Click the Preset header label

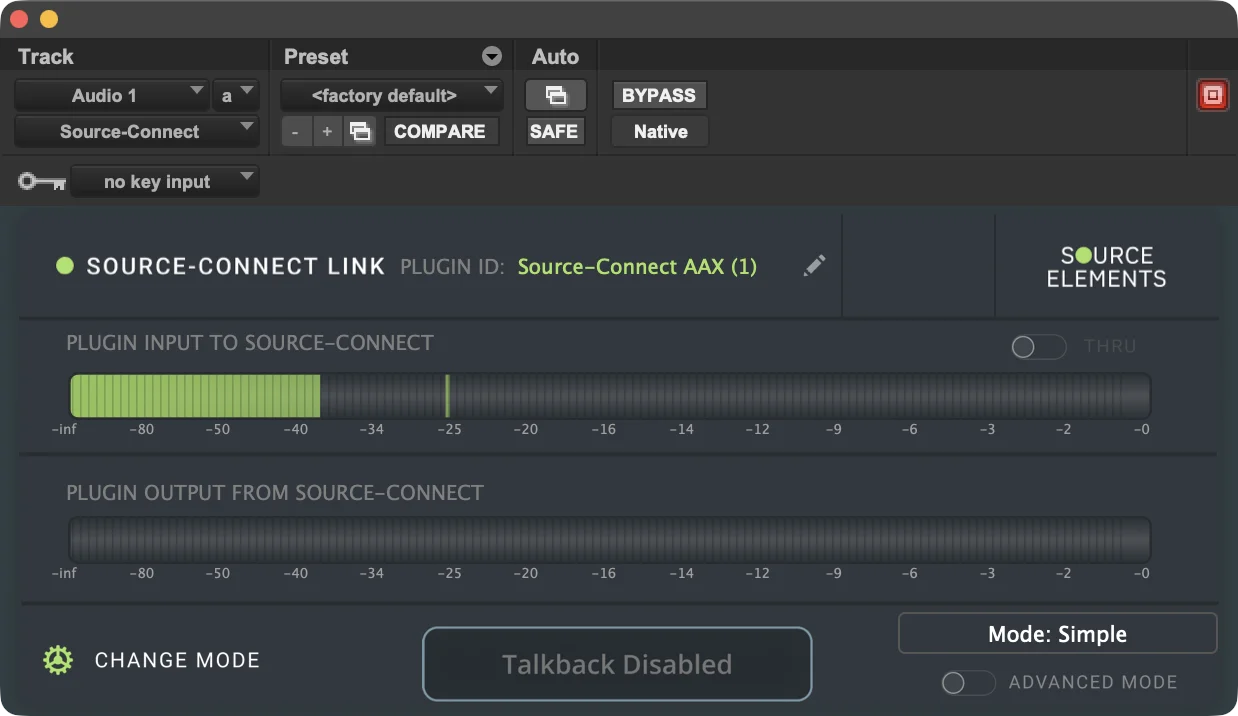(316, 57)
